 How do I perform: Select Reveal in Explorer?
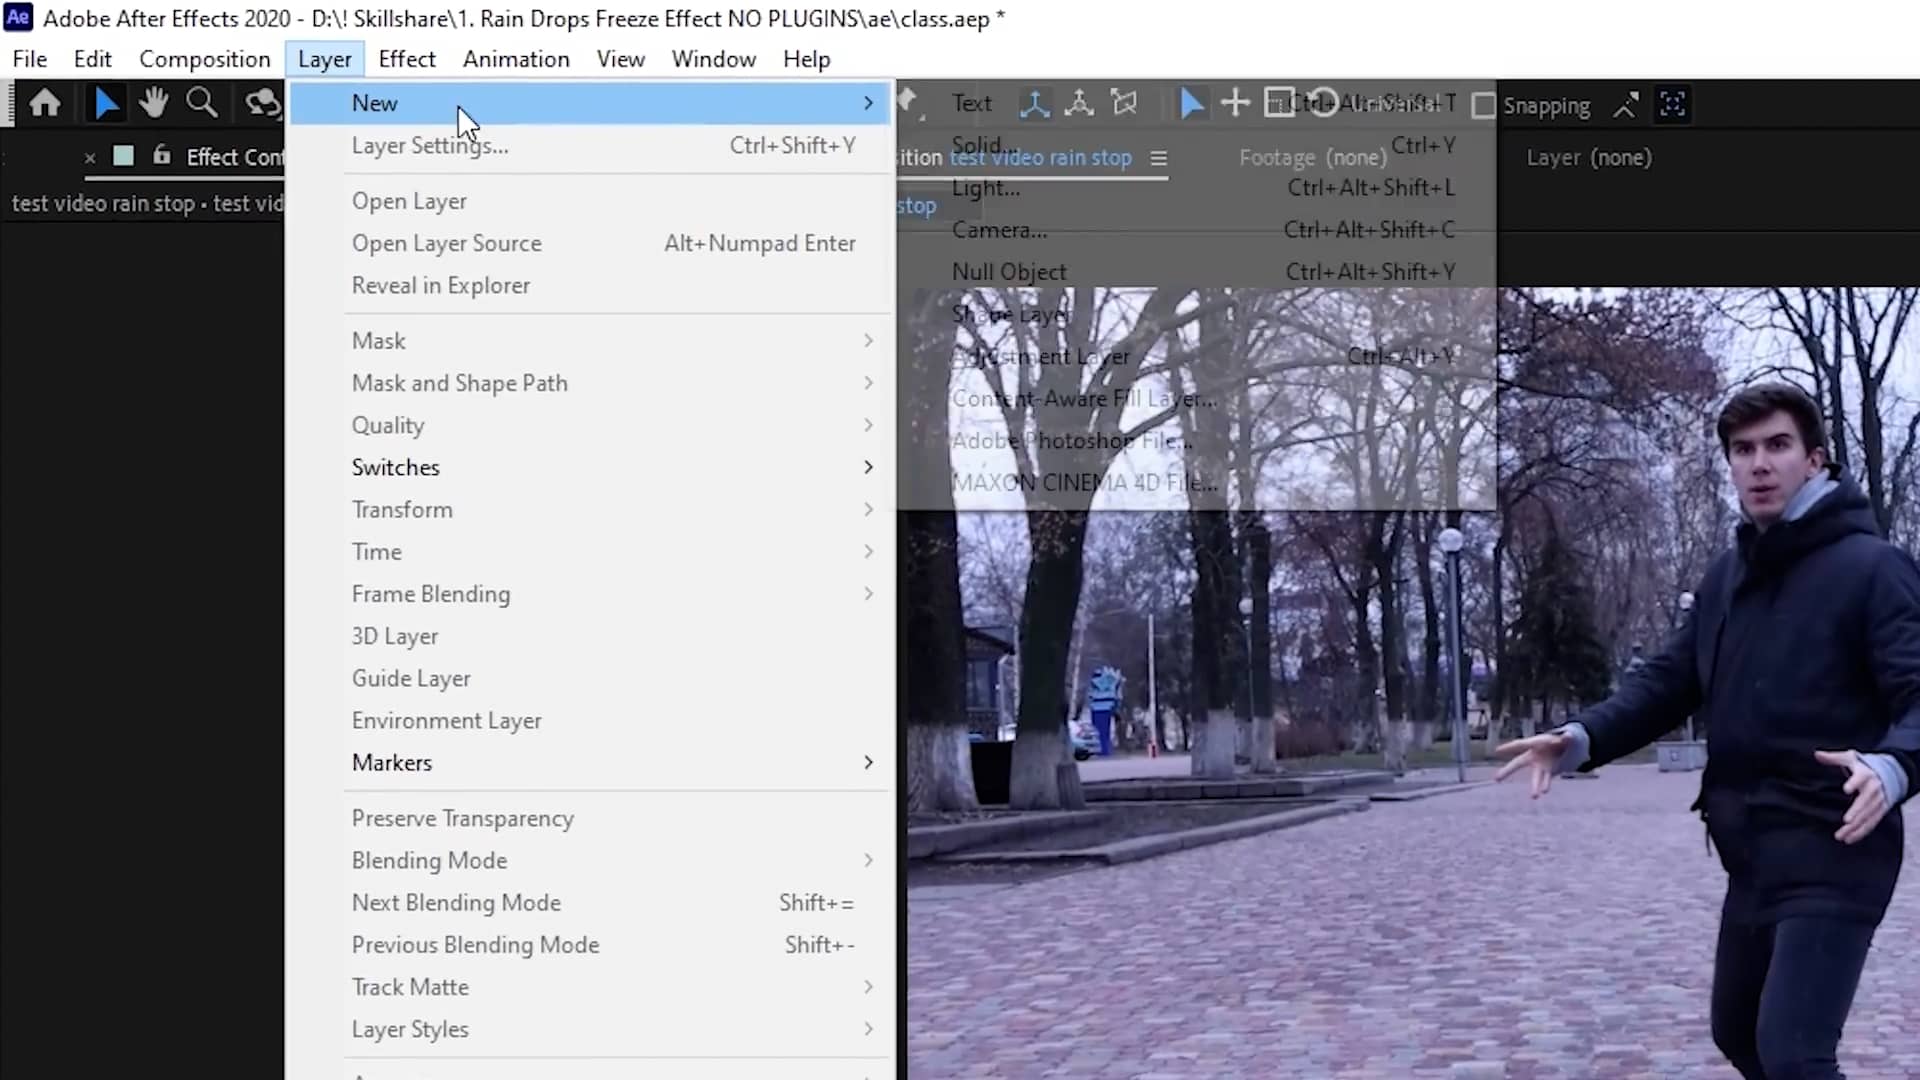[440, 285]
